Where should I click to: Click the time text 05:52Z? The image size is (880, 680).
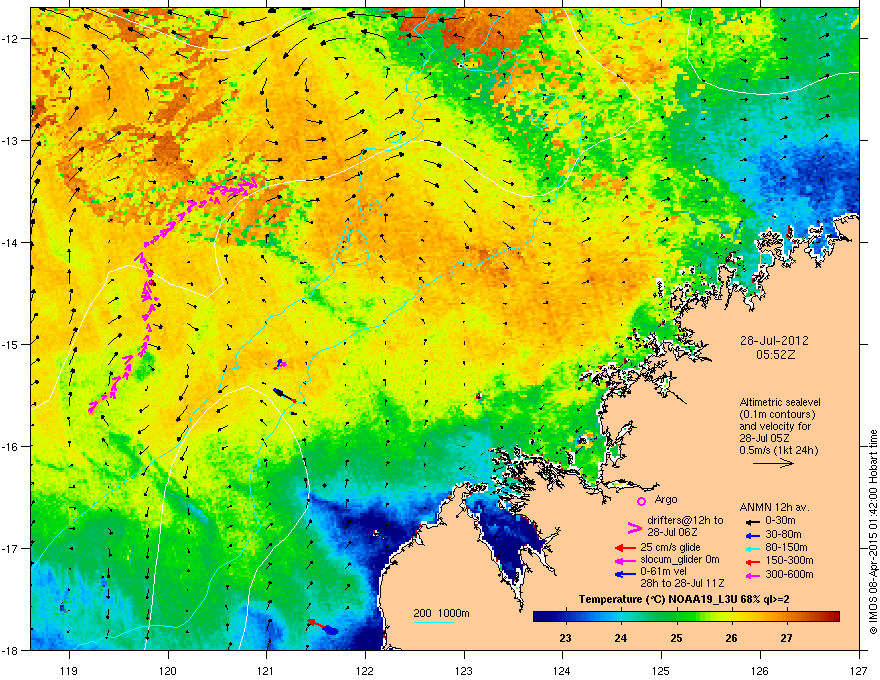tap(775, 355)
